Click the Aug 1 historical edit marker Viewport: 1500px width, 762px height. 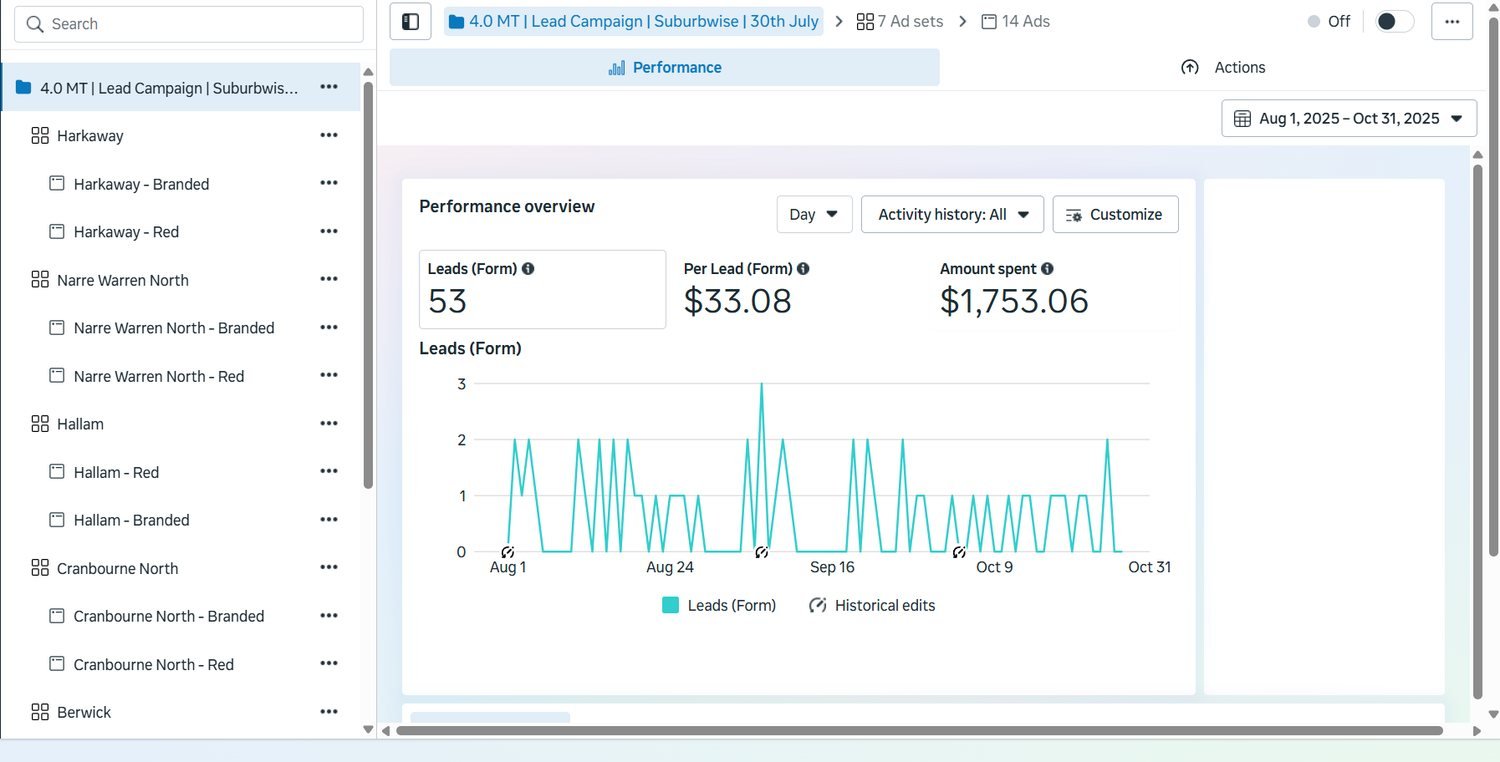pyautogui.click(x=508, y=552)
